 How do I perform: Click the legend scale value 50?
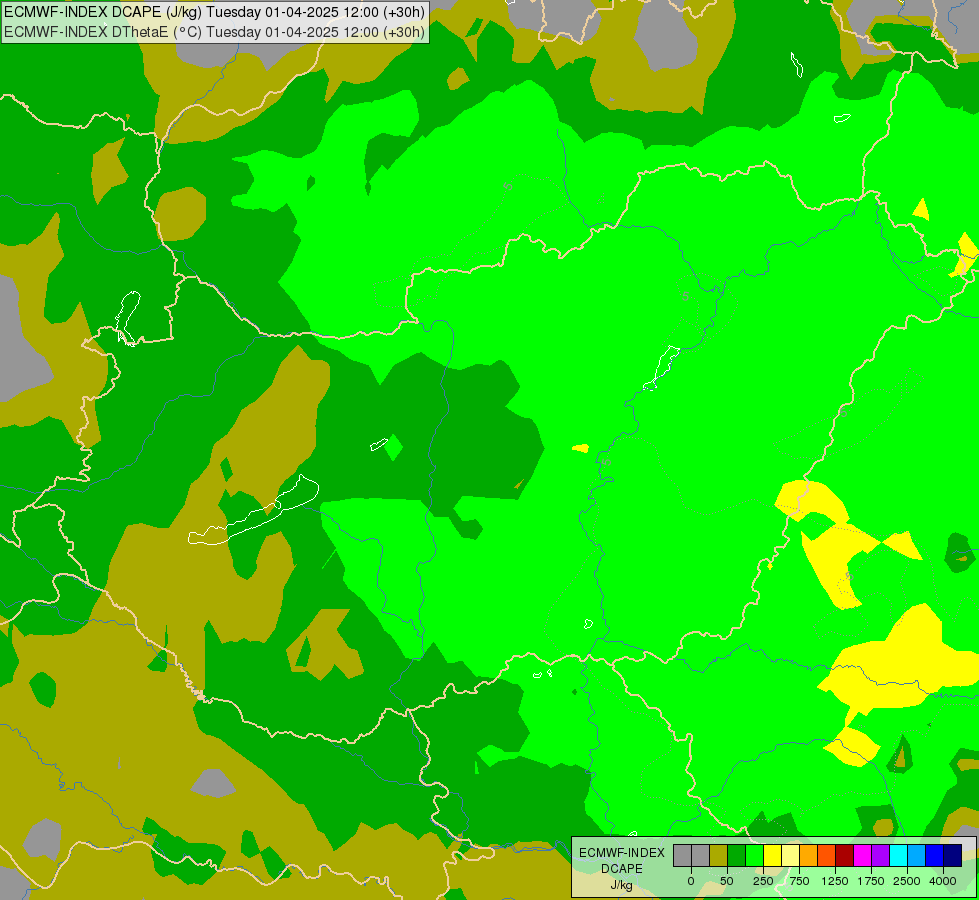727,881
